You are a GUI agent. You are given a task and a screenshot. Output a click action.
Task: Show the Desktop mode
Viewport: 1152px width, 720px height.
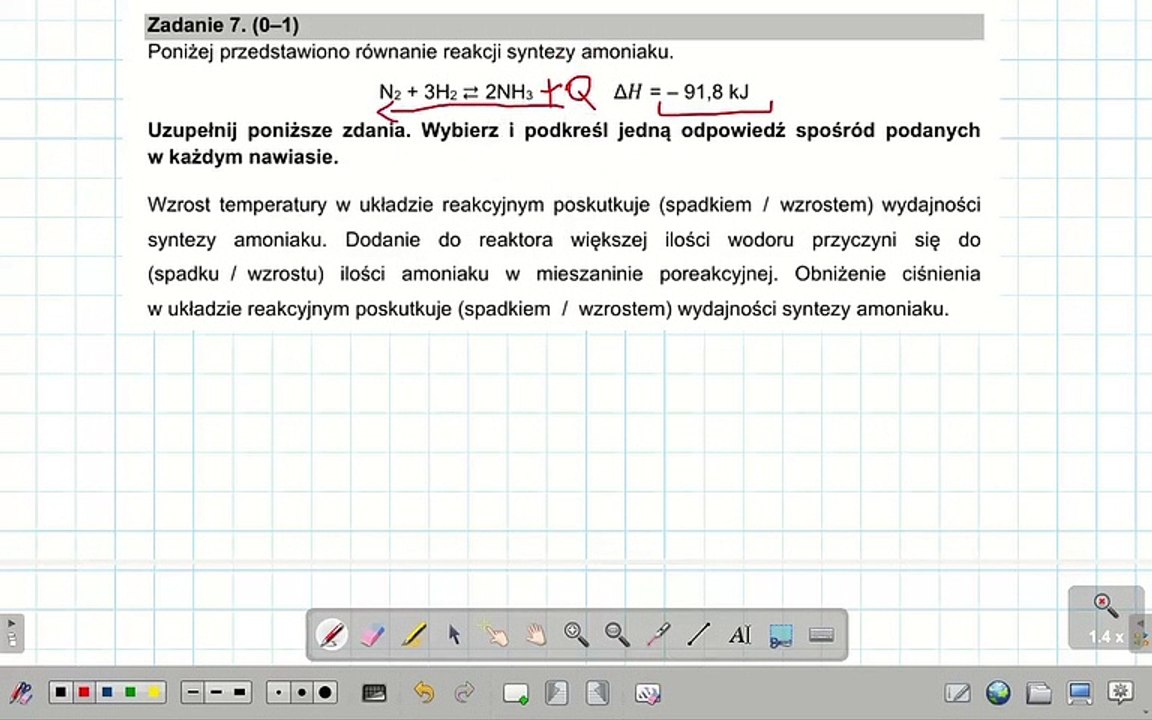(1079, 693)
